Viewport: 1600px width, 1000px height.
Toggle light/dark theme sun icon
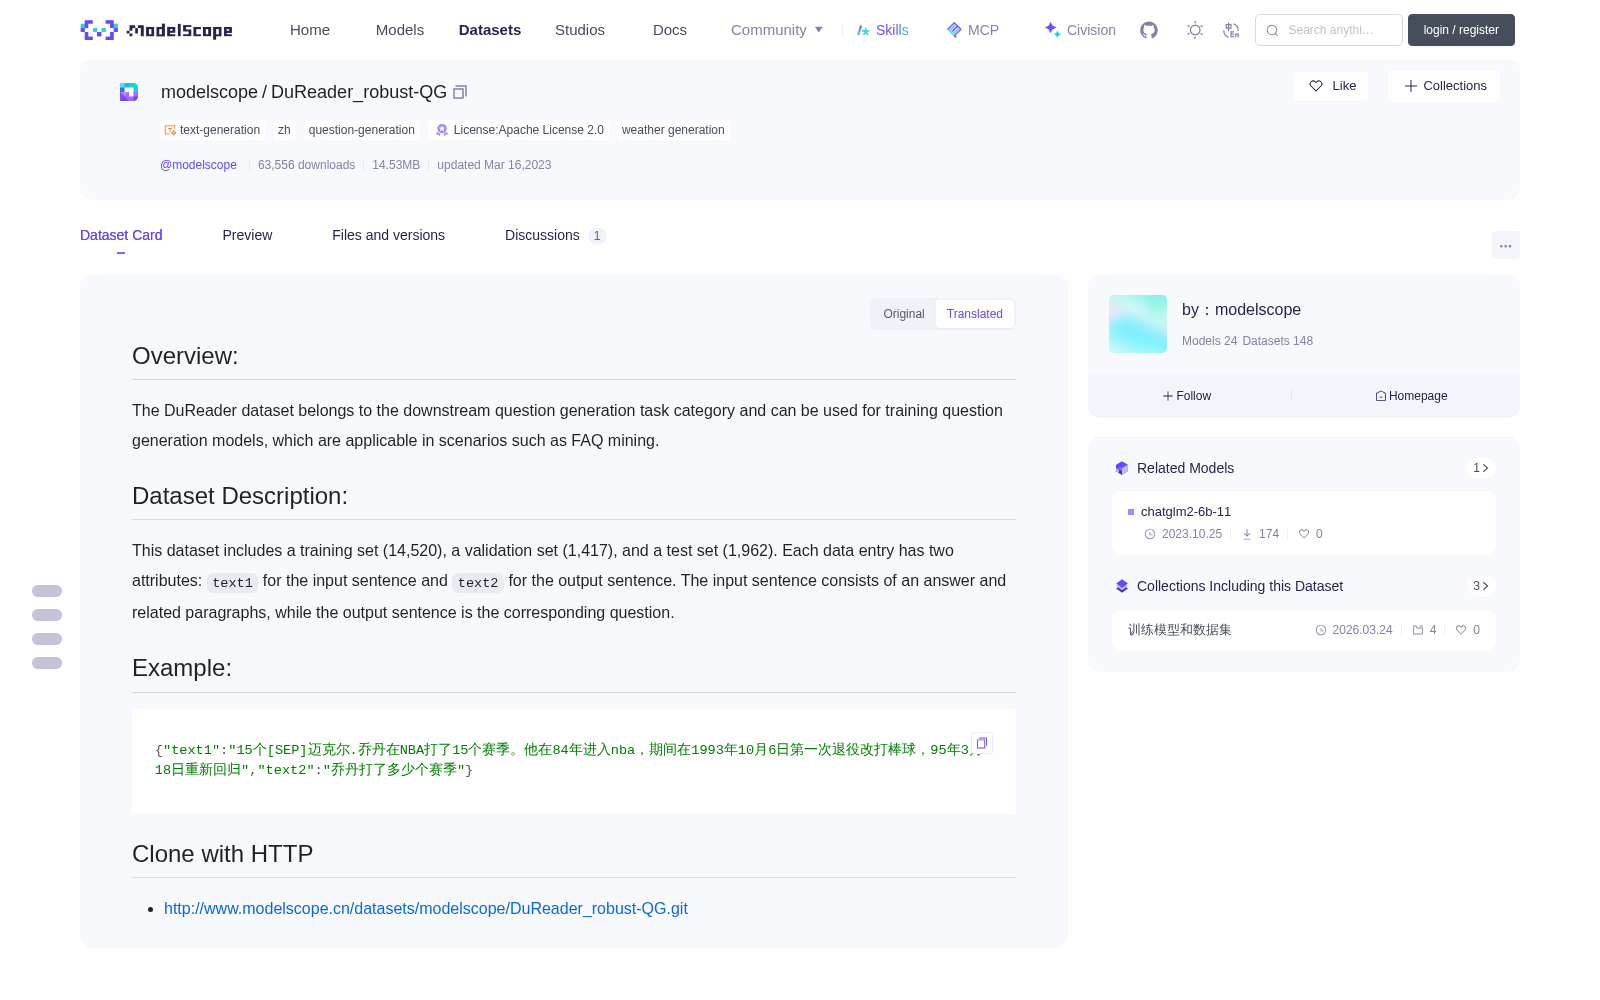pos(1195,30)
